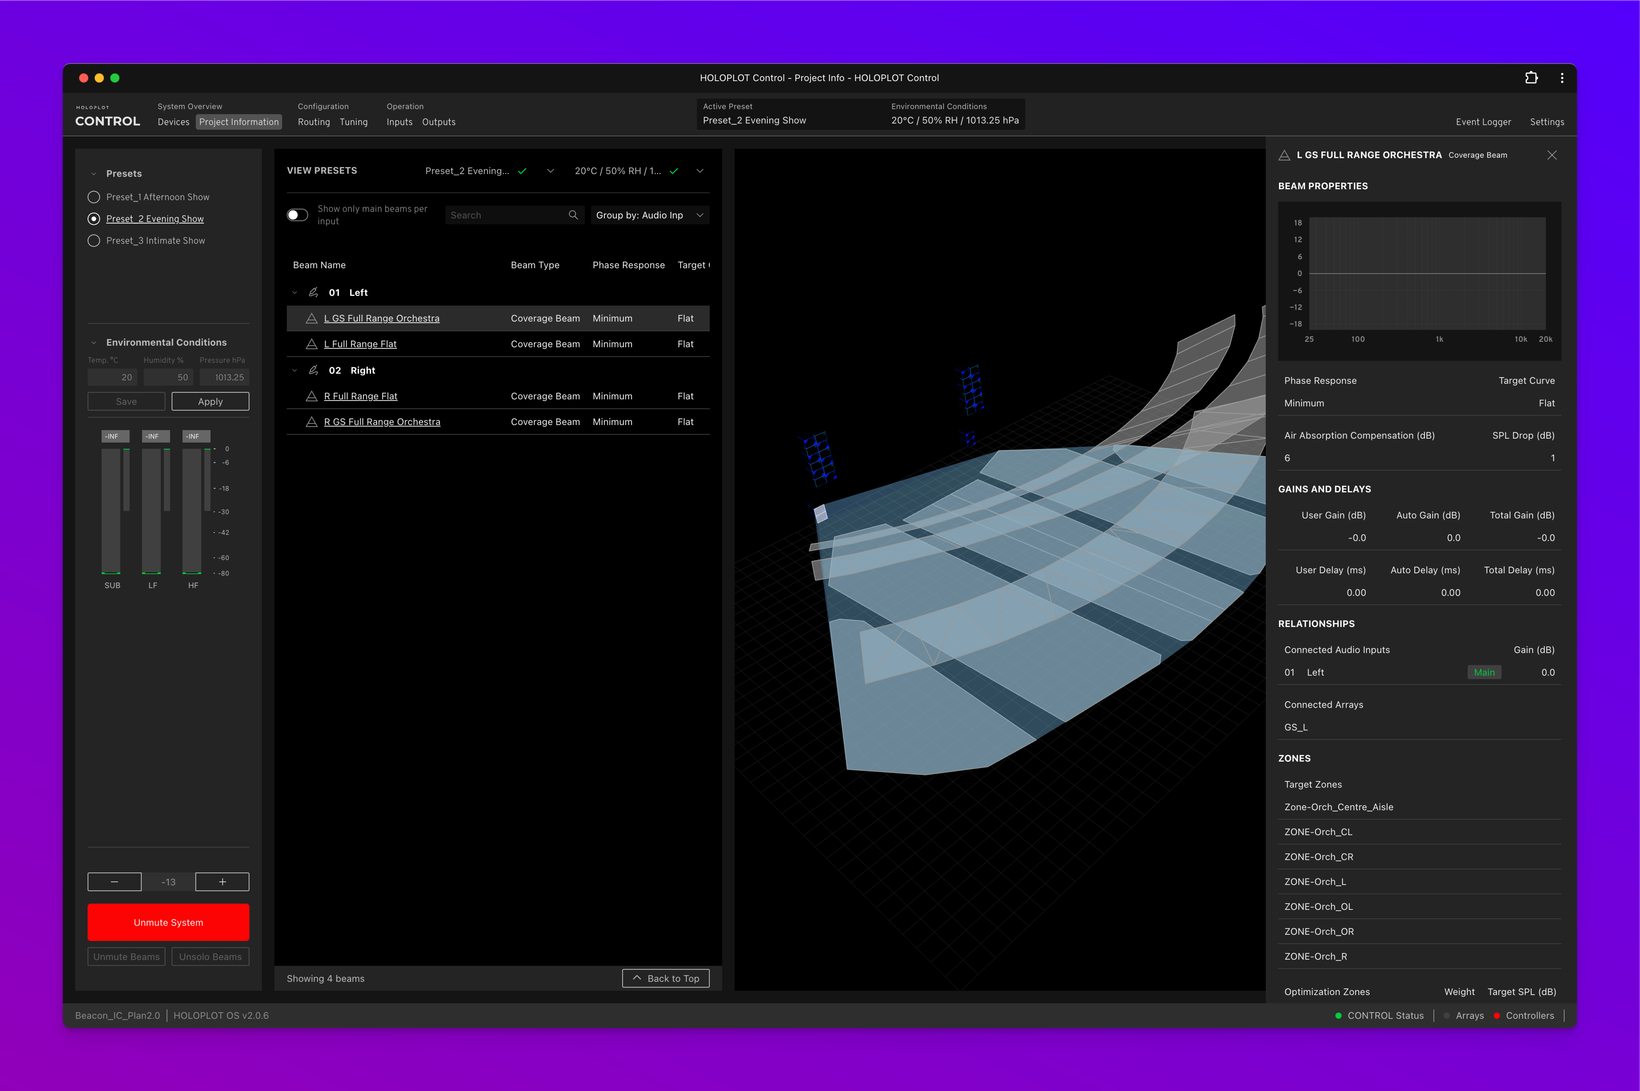Click the Unmute Beams button
1640x1091 pixels.
(126, 957)
